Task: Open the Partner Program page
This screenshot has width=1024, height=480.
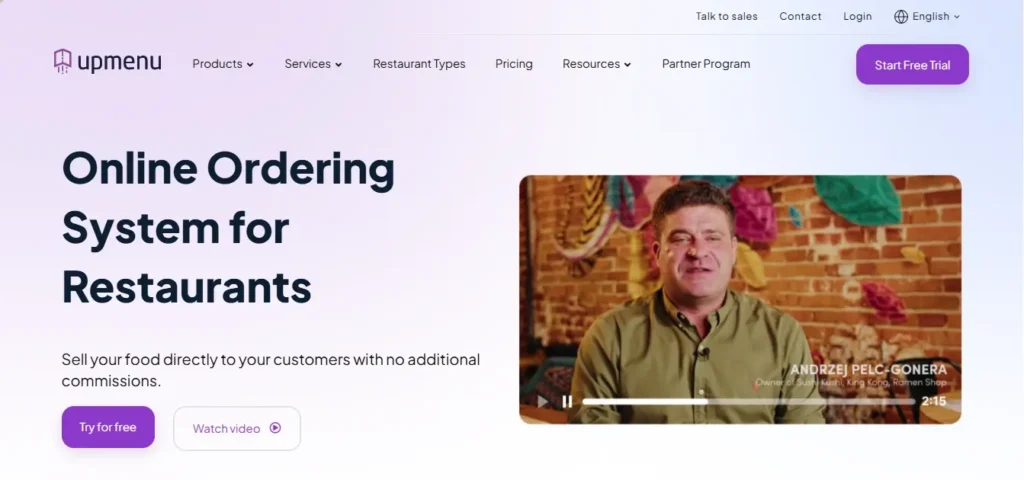Action: coord(706,64)
